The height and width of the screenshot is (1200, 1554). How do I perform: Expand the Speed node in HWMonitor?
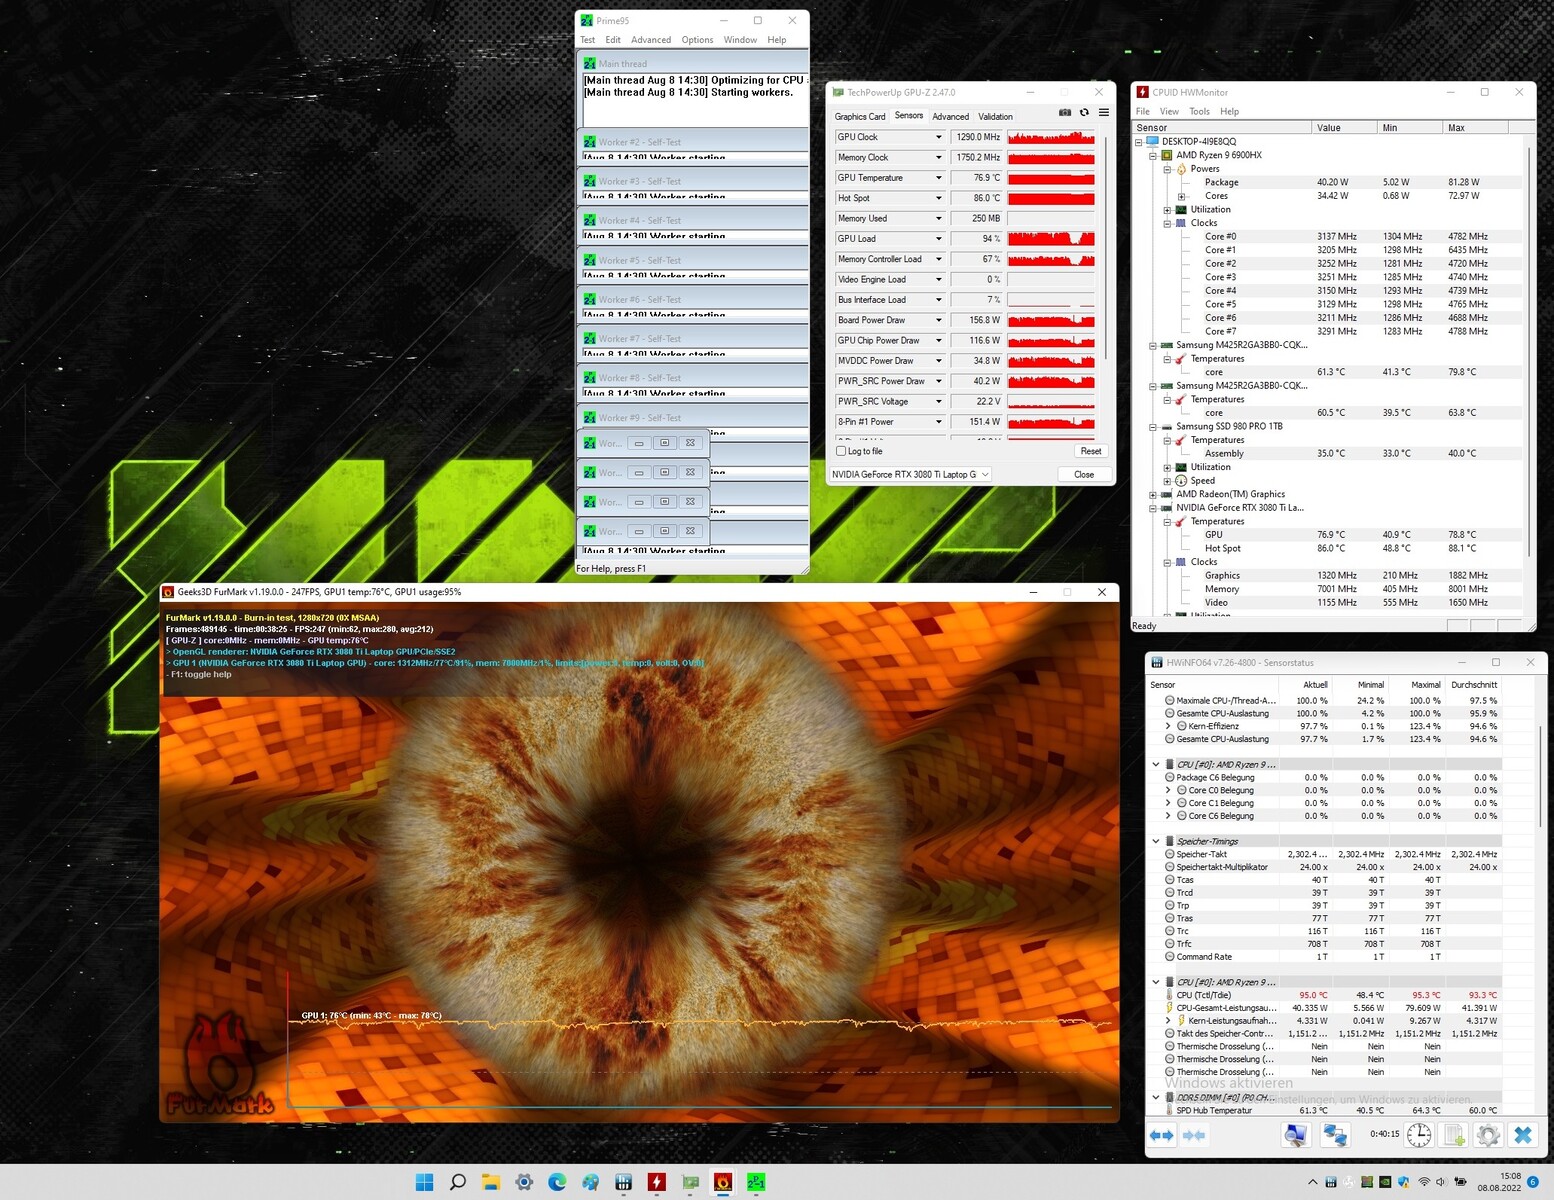(1167, 481)
